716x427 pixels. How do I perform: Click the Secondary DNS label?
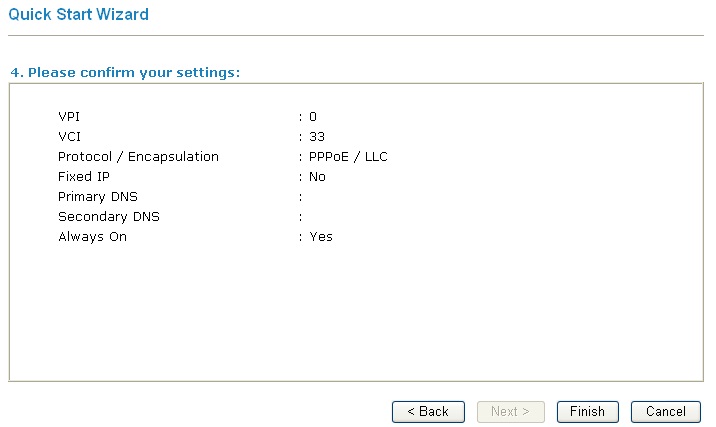(x=108, y=217)
